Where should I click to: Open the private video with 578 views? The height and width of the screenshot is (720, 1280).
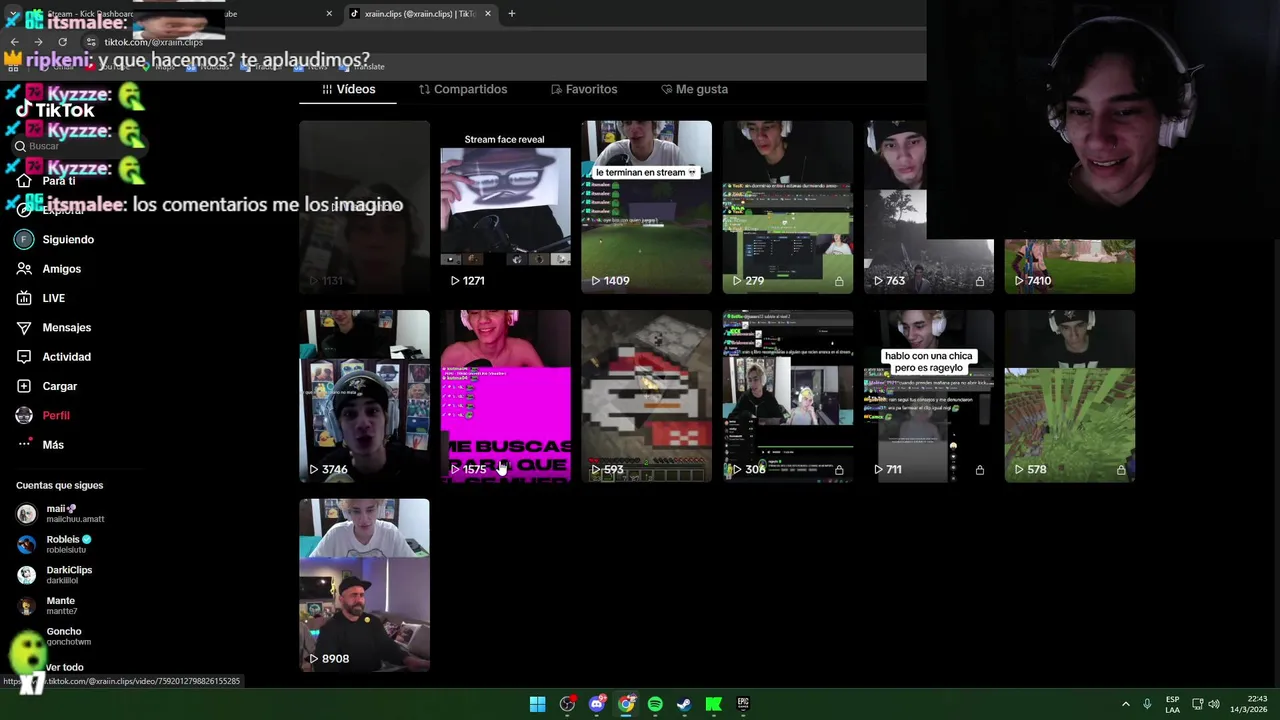point(1069,396)
